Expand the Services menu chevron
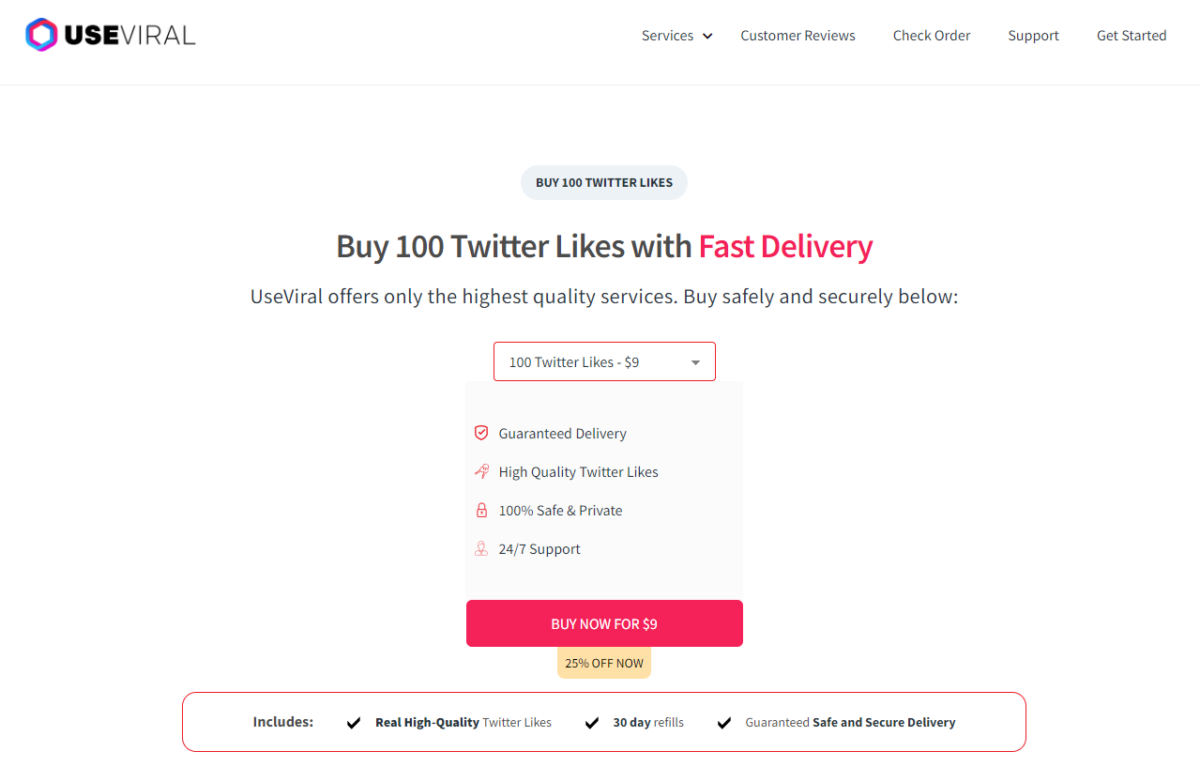The width and height of the screenshot is (1200, 767). coord(707,36)
